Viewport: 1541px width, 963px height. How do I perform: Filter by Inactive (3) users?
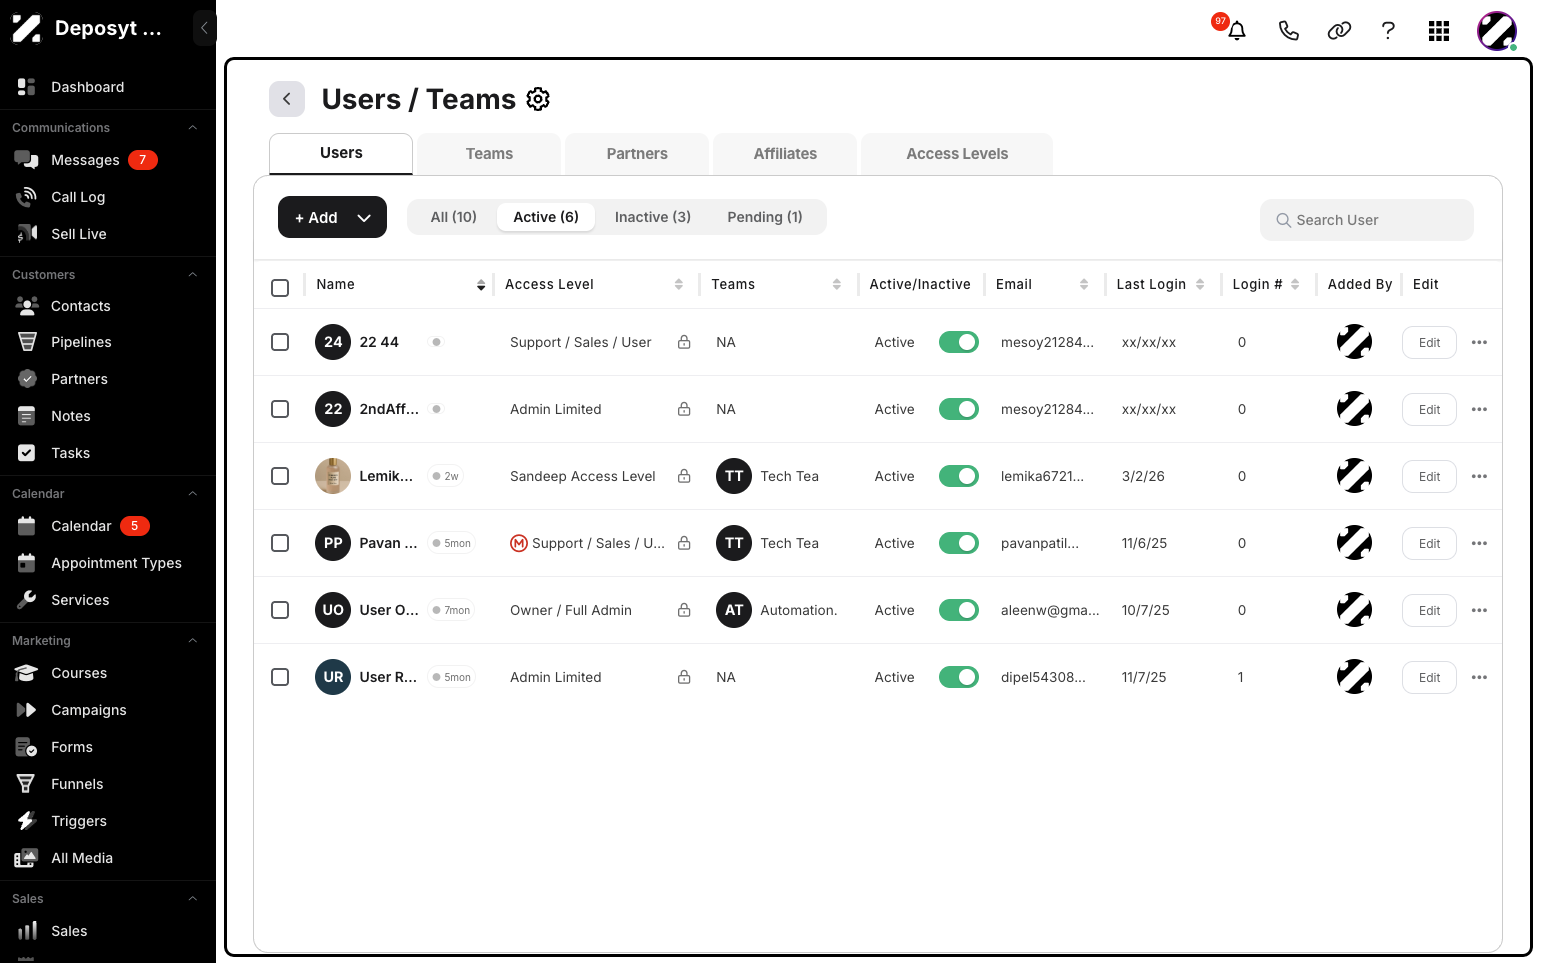653,217
